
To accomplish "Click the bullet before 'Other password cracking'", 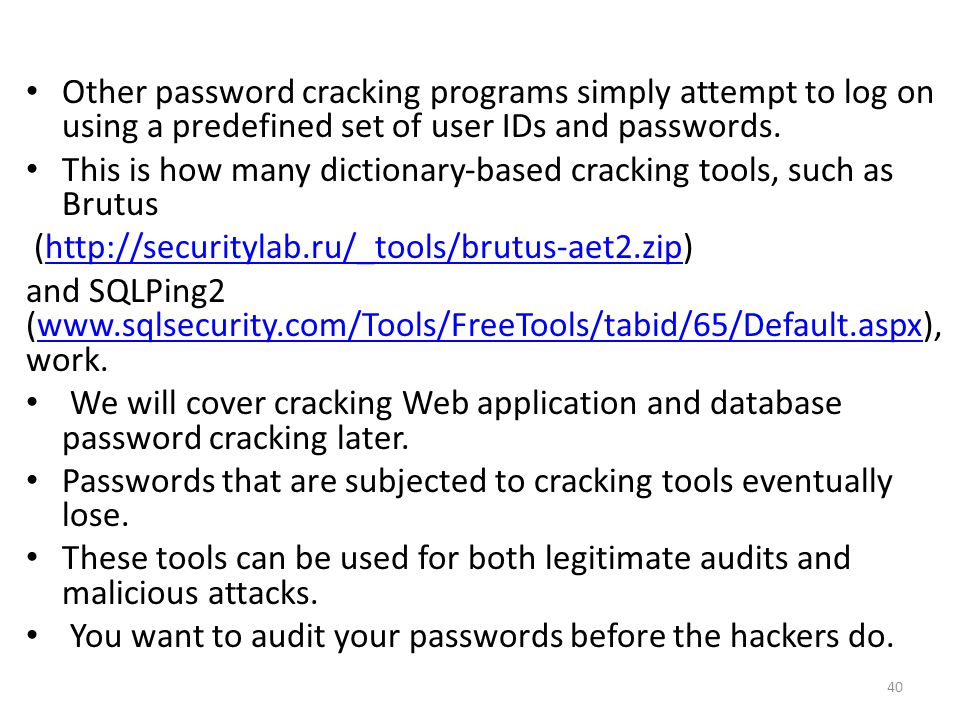I will [32, 92].
